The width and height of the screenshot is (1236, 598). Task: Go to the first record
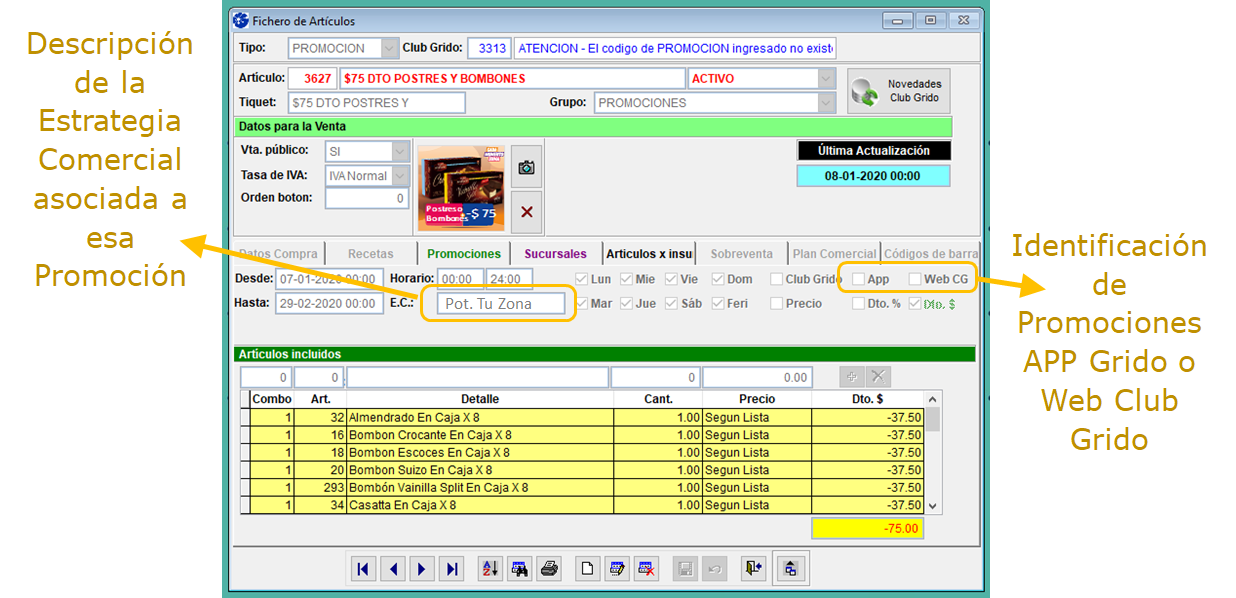click(363, 569)
